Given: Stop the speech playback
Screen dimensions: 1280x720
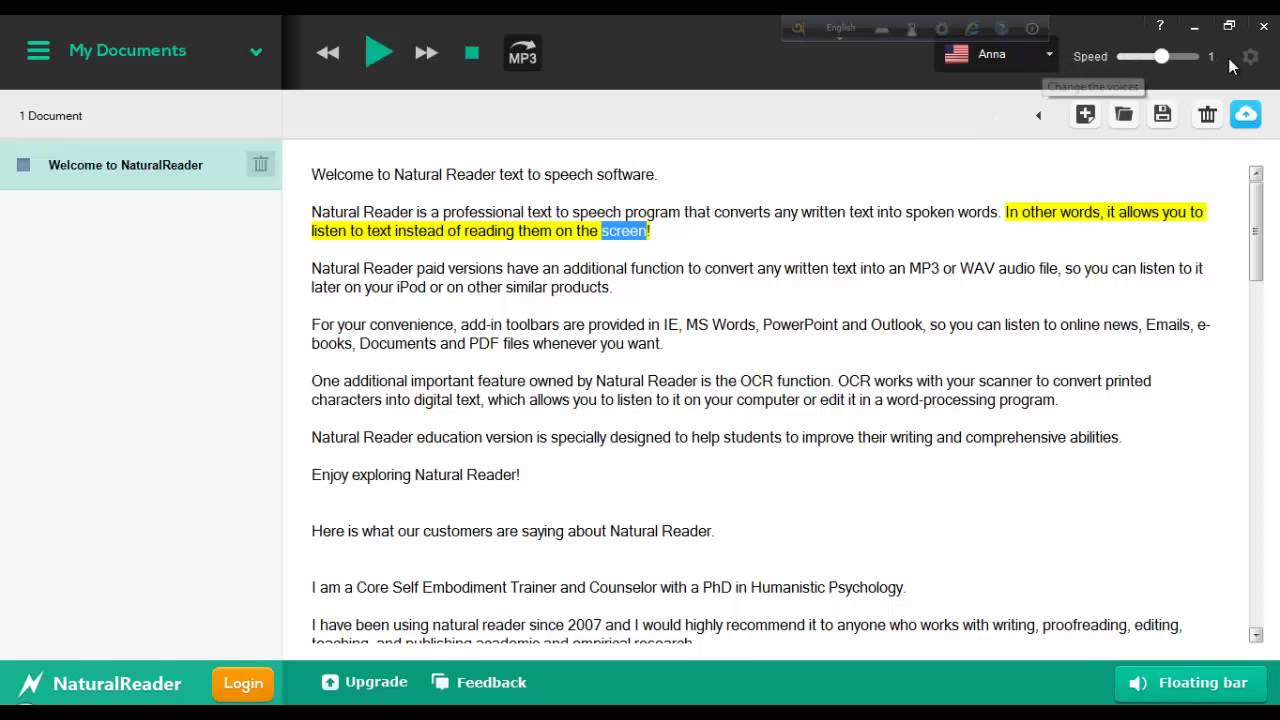Looking at the screenshot, I should point(472,53).
